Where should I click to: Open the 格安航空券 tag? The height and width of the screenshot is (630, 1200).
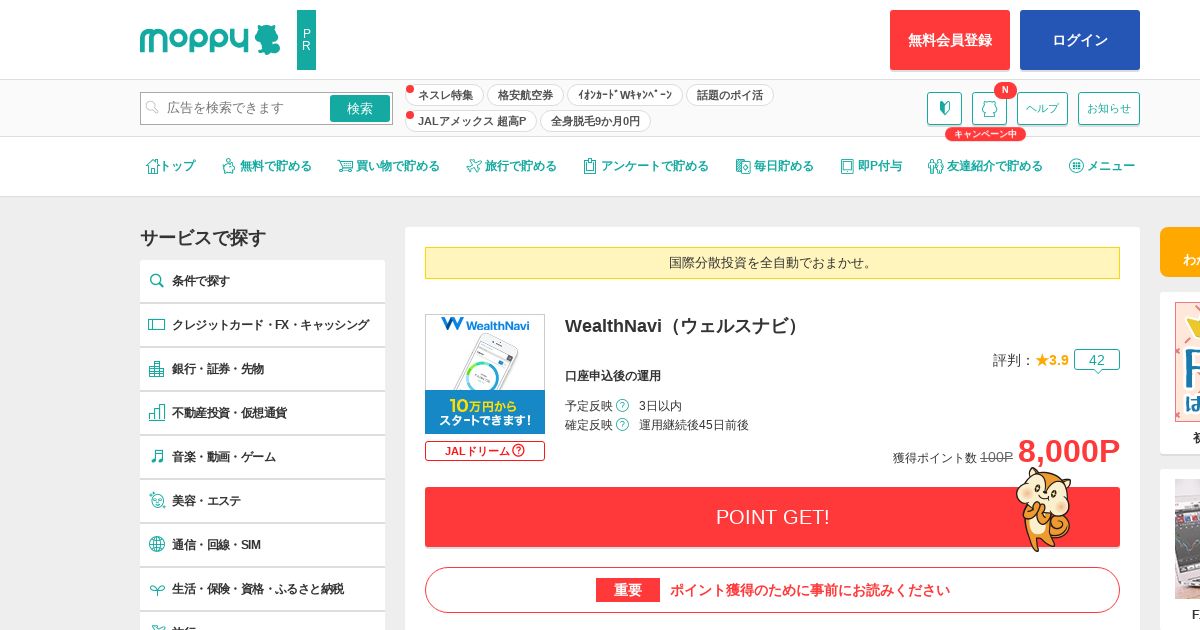526,95
